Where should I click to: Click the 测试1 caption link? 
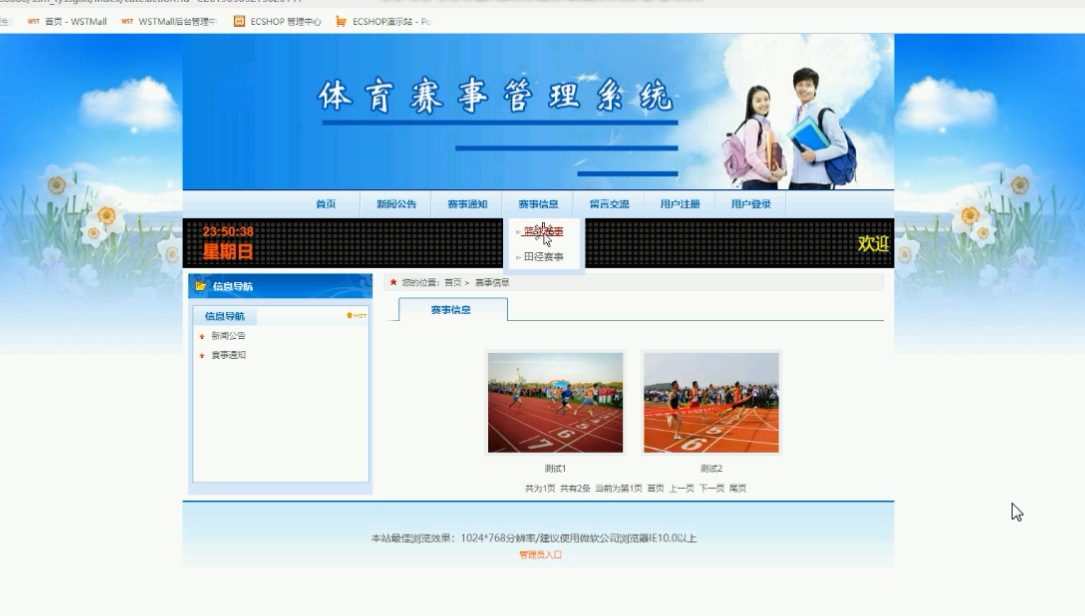555,469
